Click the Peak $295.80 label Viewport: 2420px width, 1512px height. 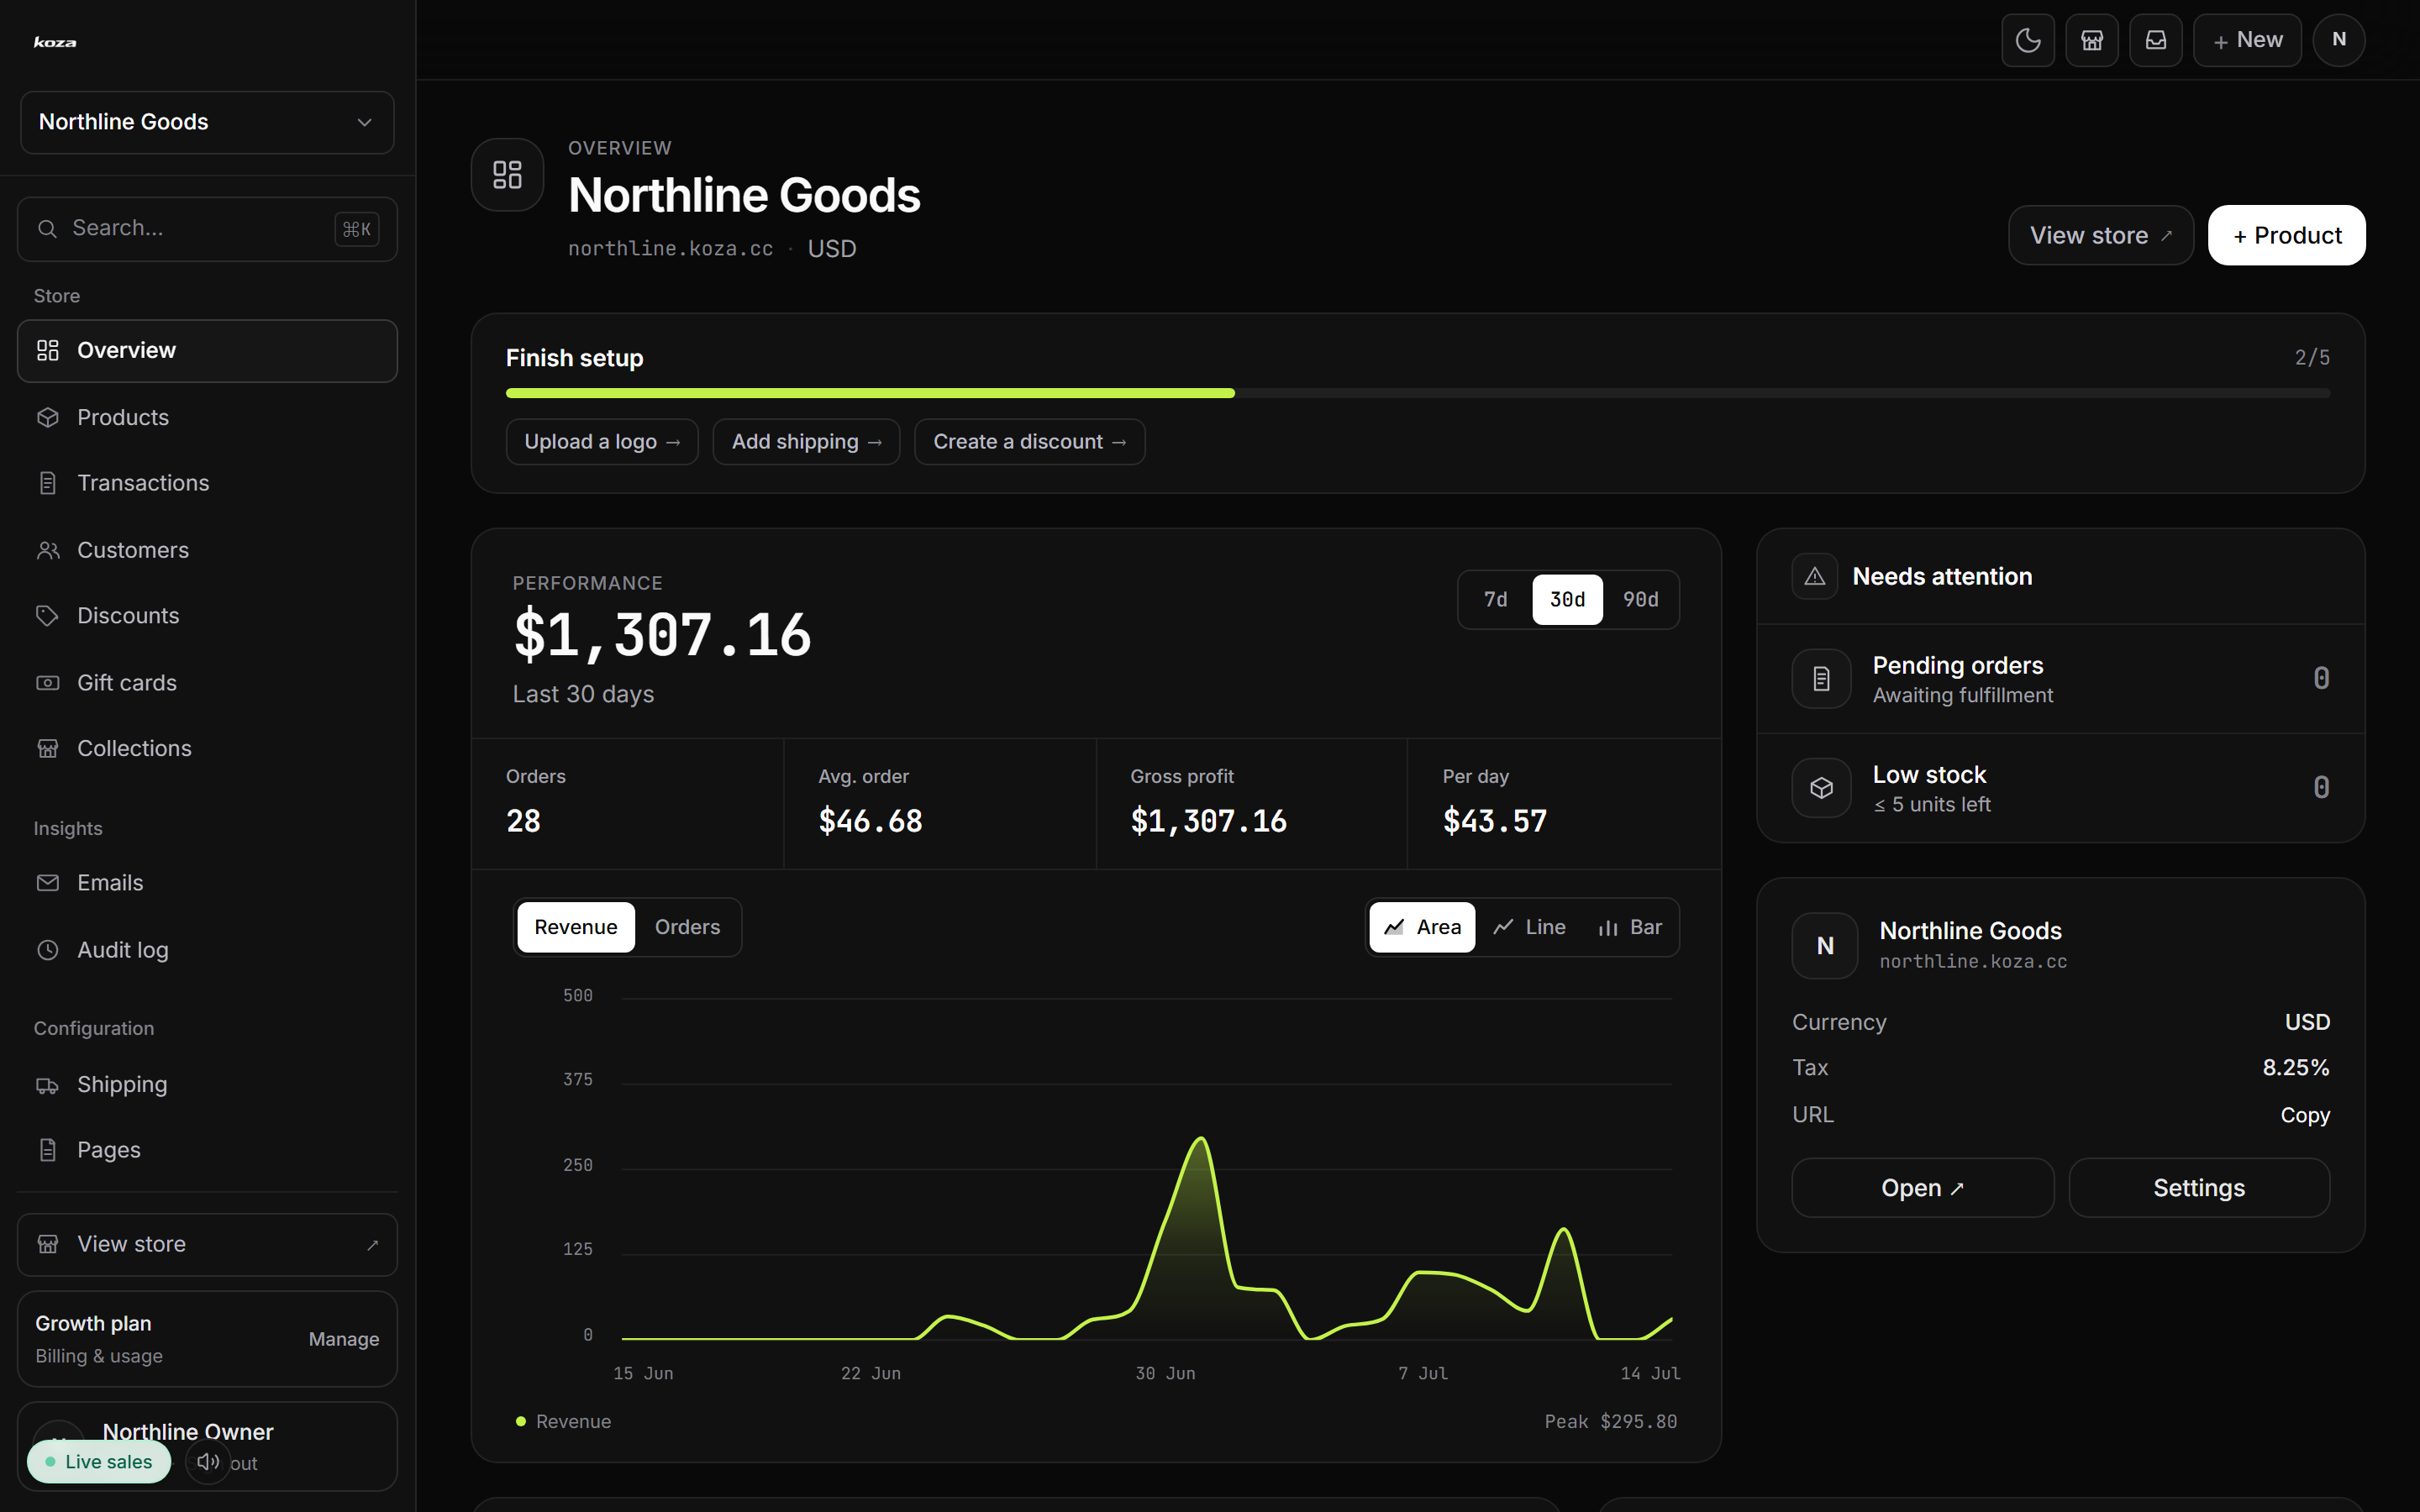(x=1610, y=1421)
